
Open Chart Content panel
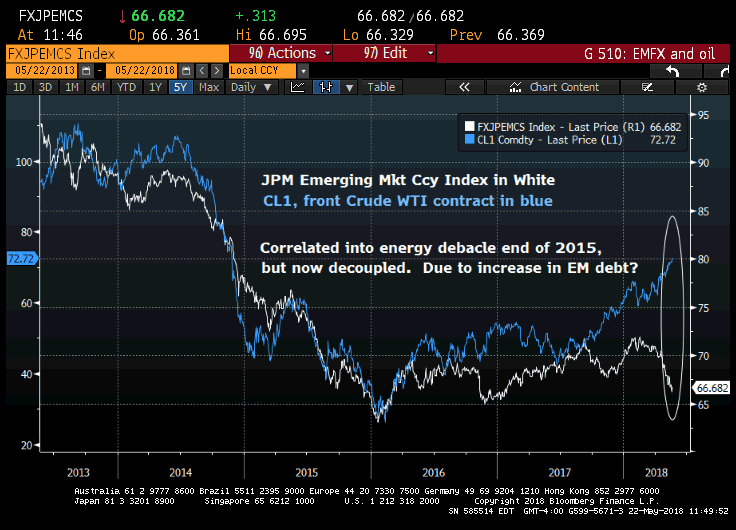coord(553,87)
